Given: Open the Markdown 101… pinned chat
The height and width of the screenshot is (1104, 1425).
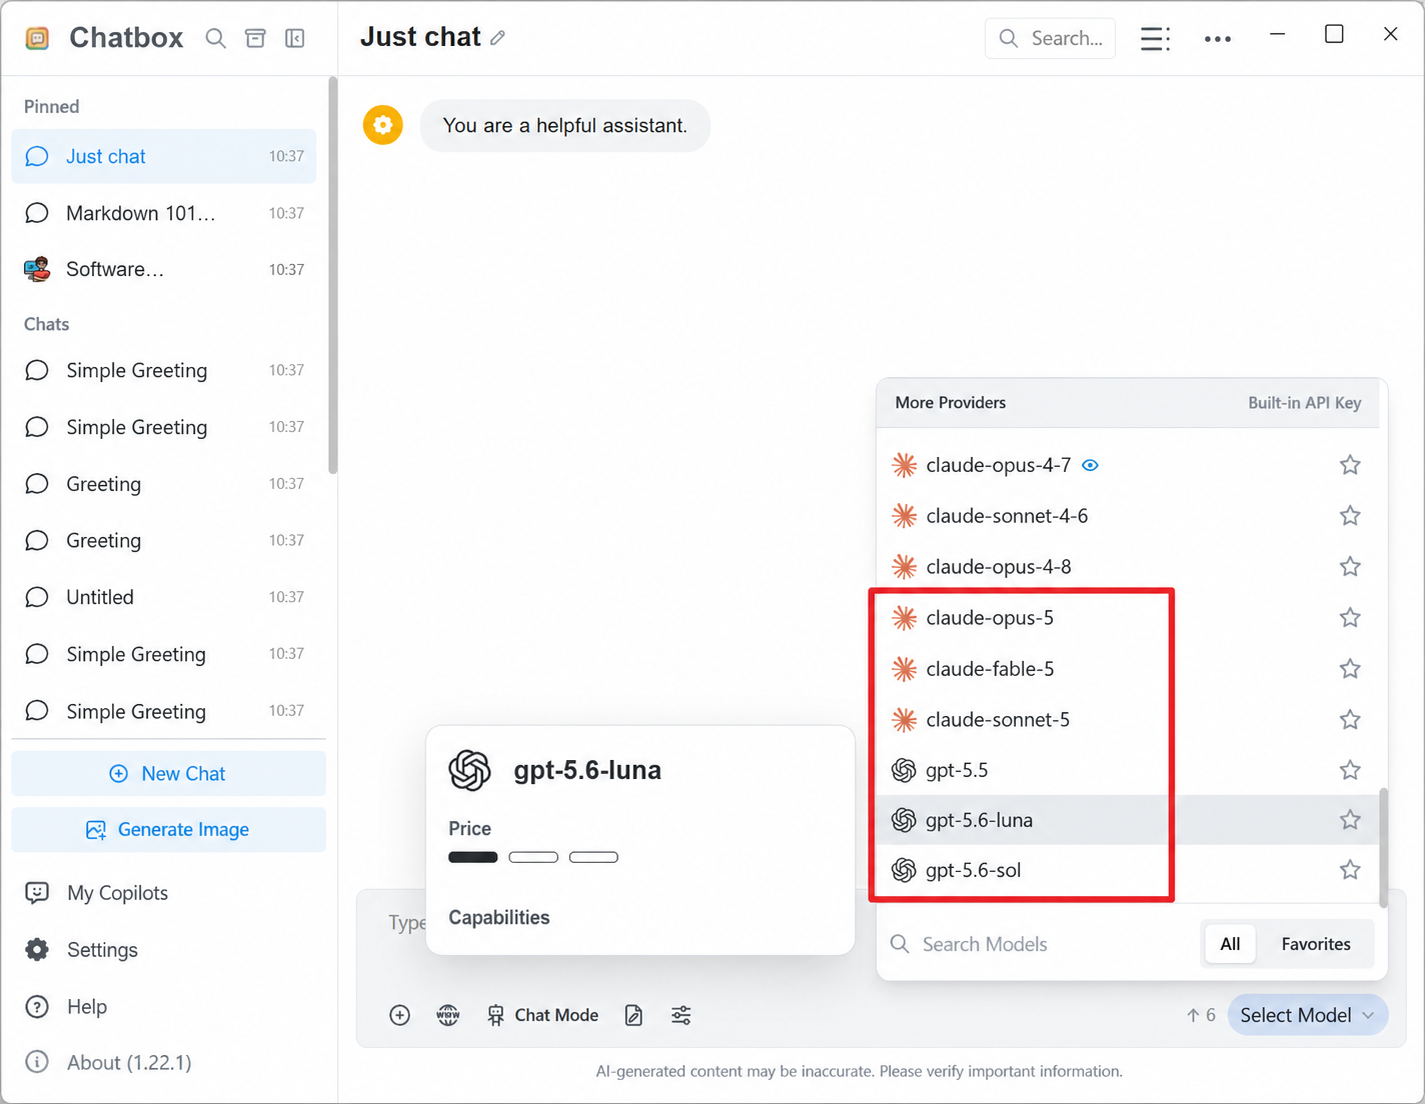Looking at the screenshot, I should (164, 213).
